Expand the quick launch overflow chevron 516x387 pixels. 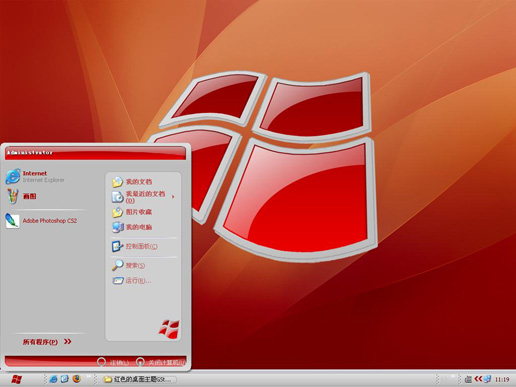(x=89, y=377)
